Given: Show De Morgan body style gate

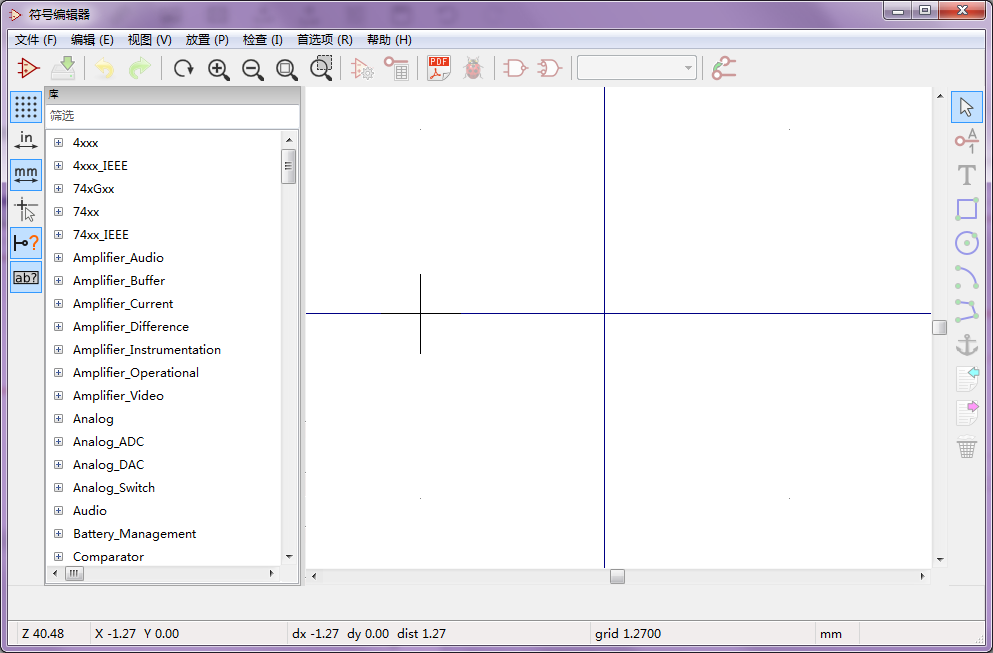Looking at the screenshot, I should [x=550, y=68].
